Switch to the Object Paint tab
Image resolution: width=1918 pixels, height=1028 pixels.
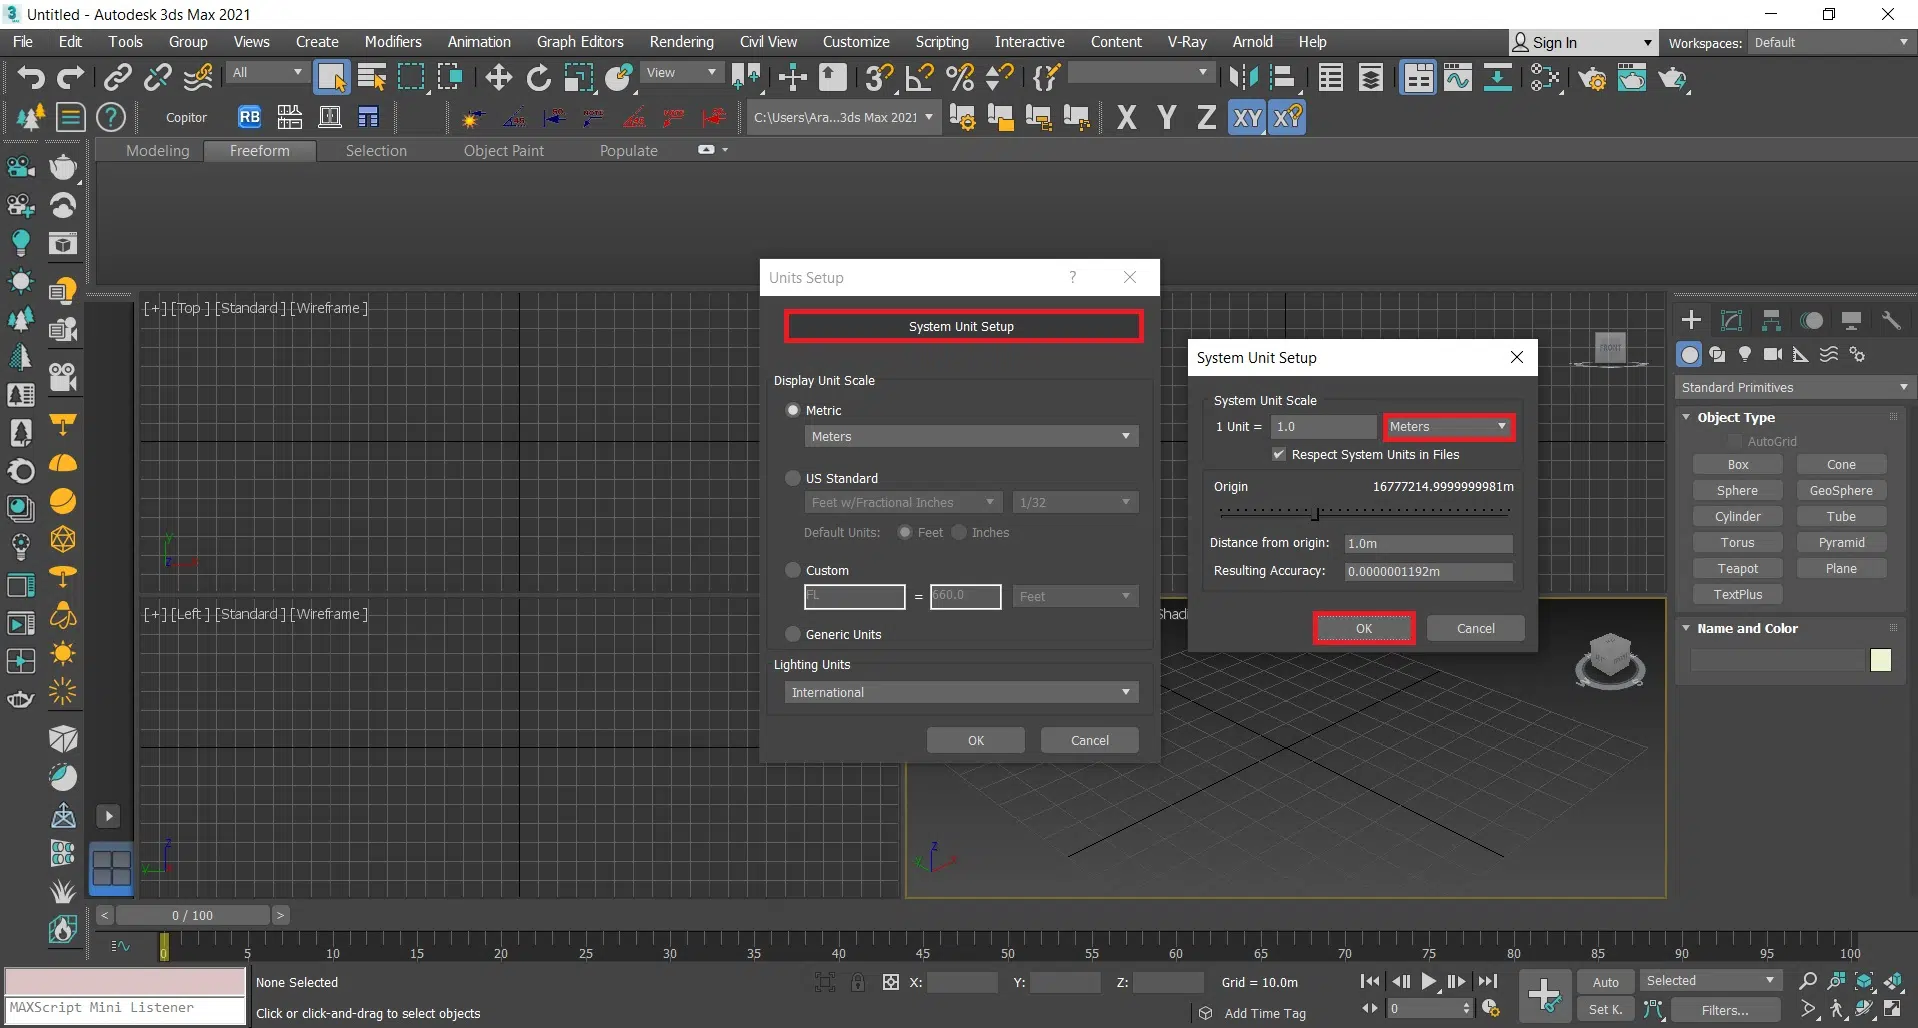[x=503, y=151]
